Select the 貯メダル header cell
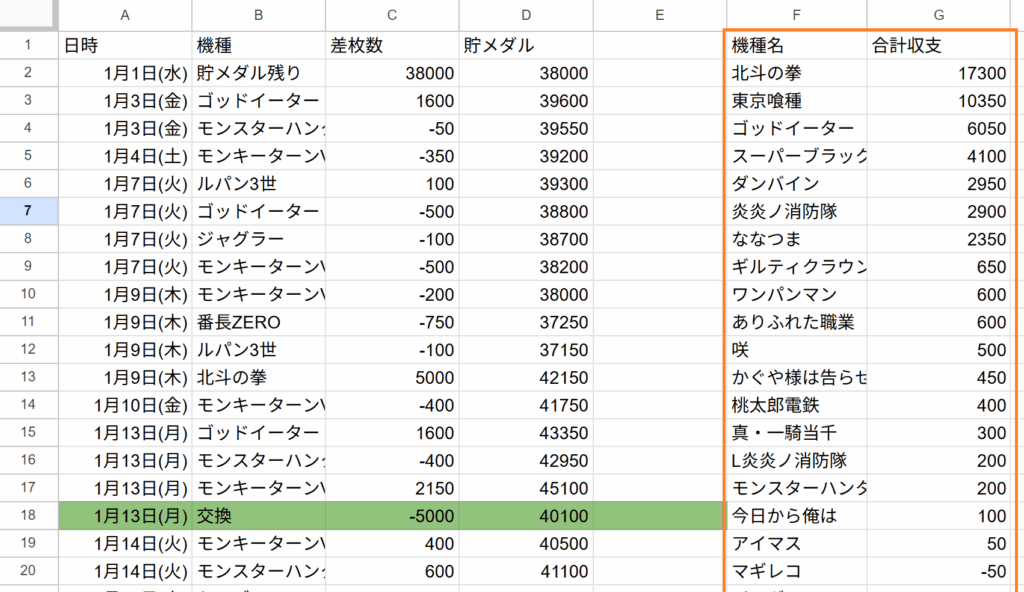The image size is (1024, 592). (x=525, y=45)
